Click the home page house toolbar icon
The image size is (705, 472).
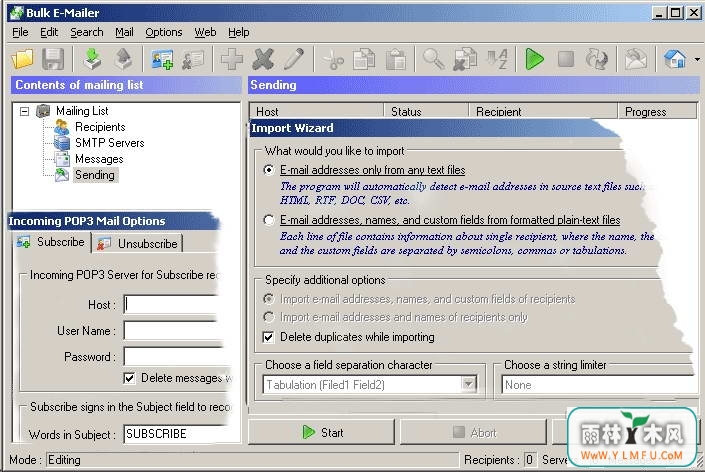674,59
